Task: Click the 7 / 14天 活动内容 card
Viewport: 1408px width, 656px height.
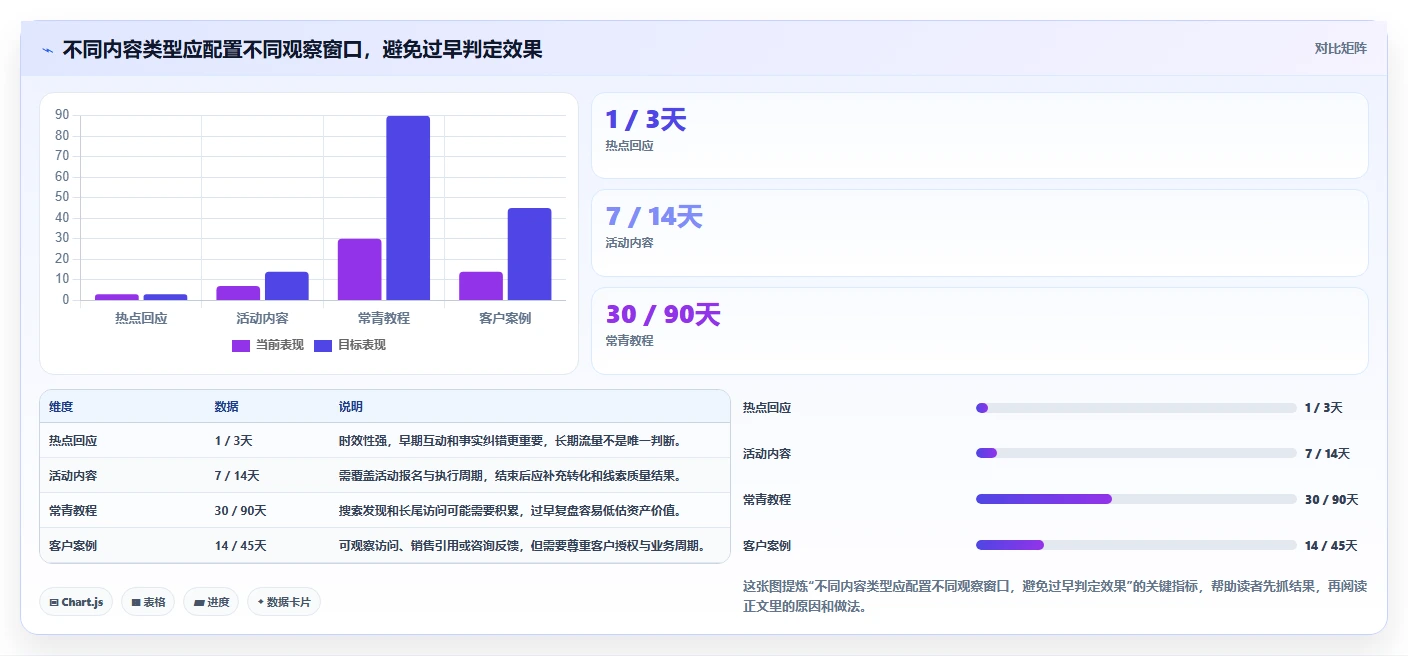Action: click(980, 233)
